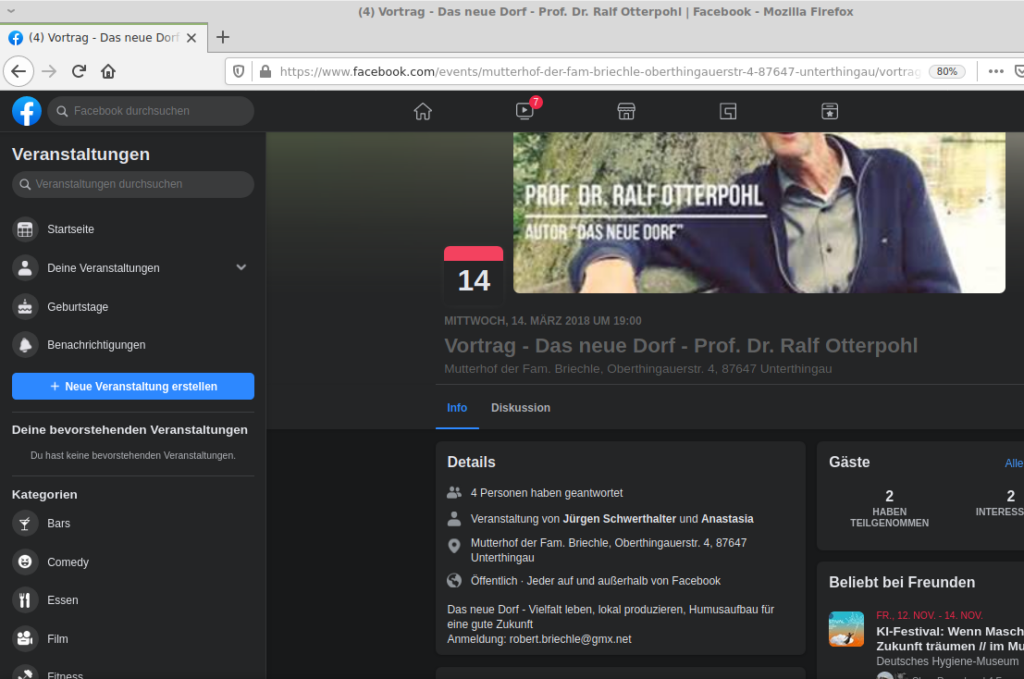Click robert.briechle@gmx.net email text

pyautogui.click(x=570, y=639)
